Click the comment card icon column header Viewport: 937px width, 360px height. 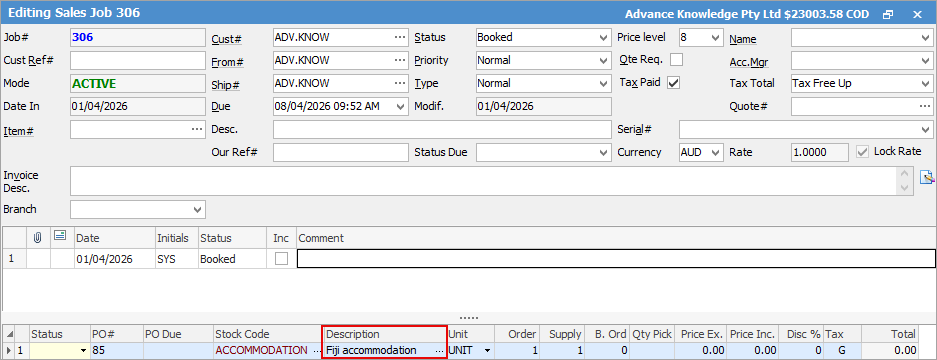61,237
